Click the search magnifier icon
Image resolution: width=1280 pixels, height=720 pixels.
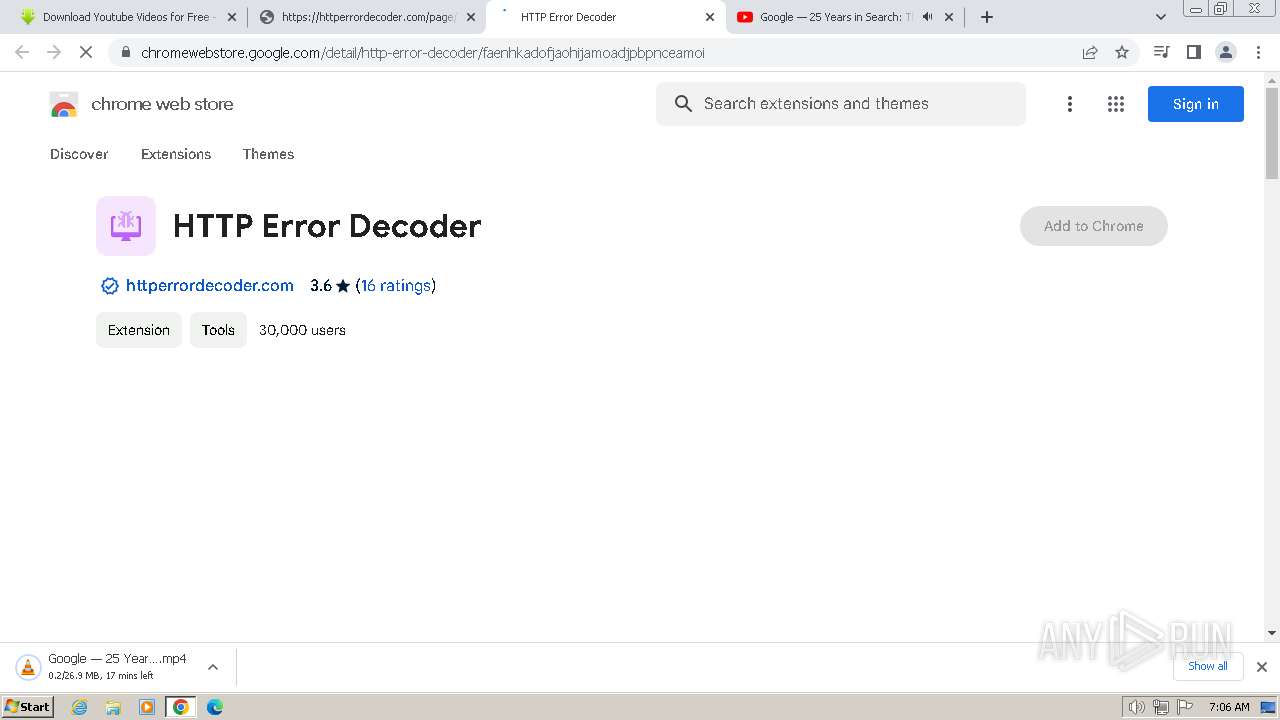[683, 104]
